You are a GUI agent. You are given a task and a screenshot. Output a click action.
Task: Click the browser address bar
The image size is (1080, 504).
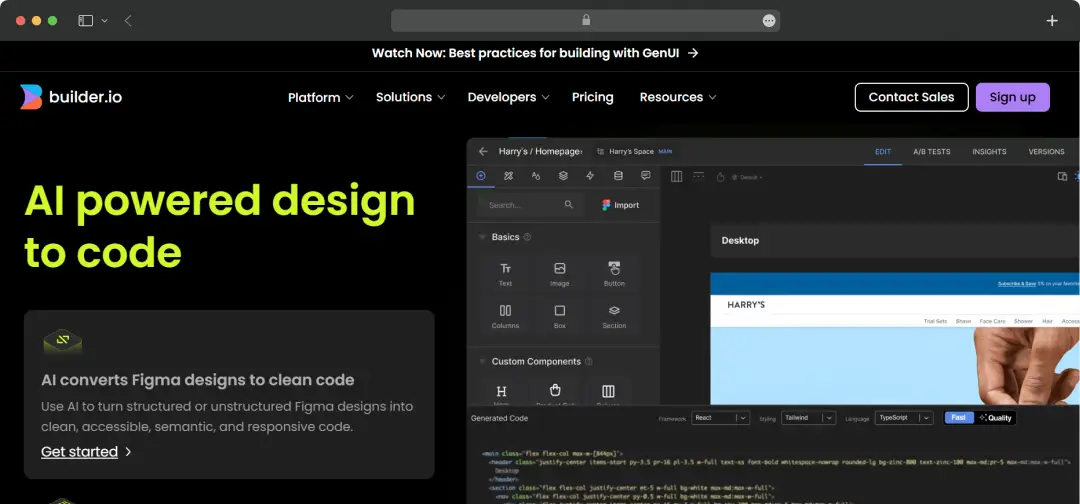click(x=585, y=21)
